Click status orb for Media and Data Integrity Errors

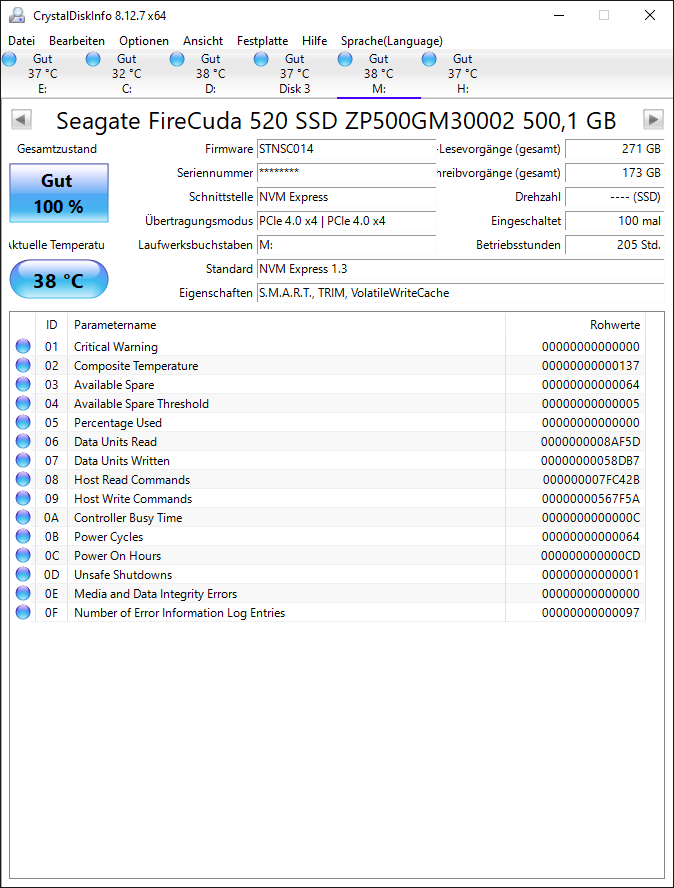pyautogui.click(x=23, y=593)
